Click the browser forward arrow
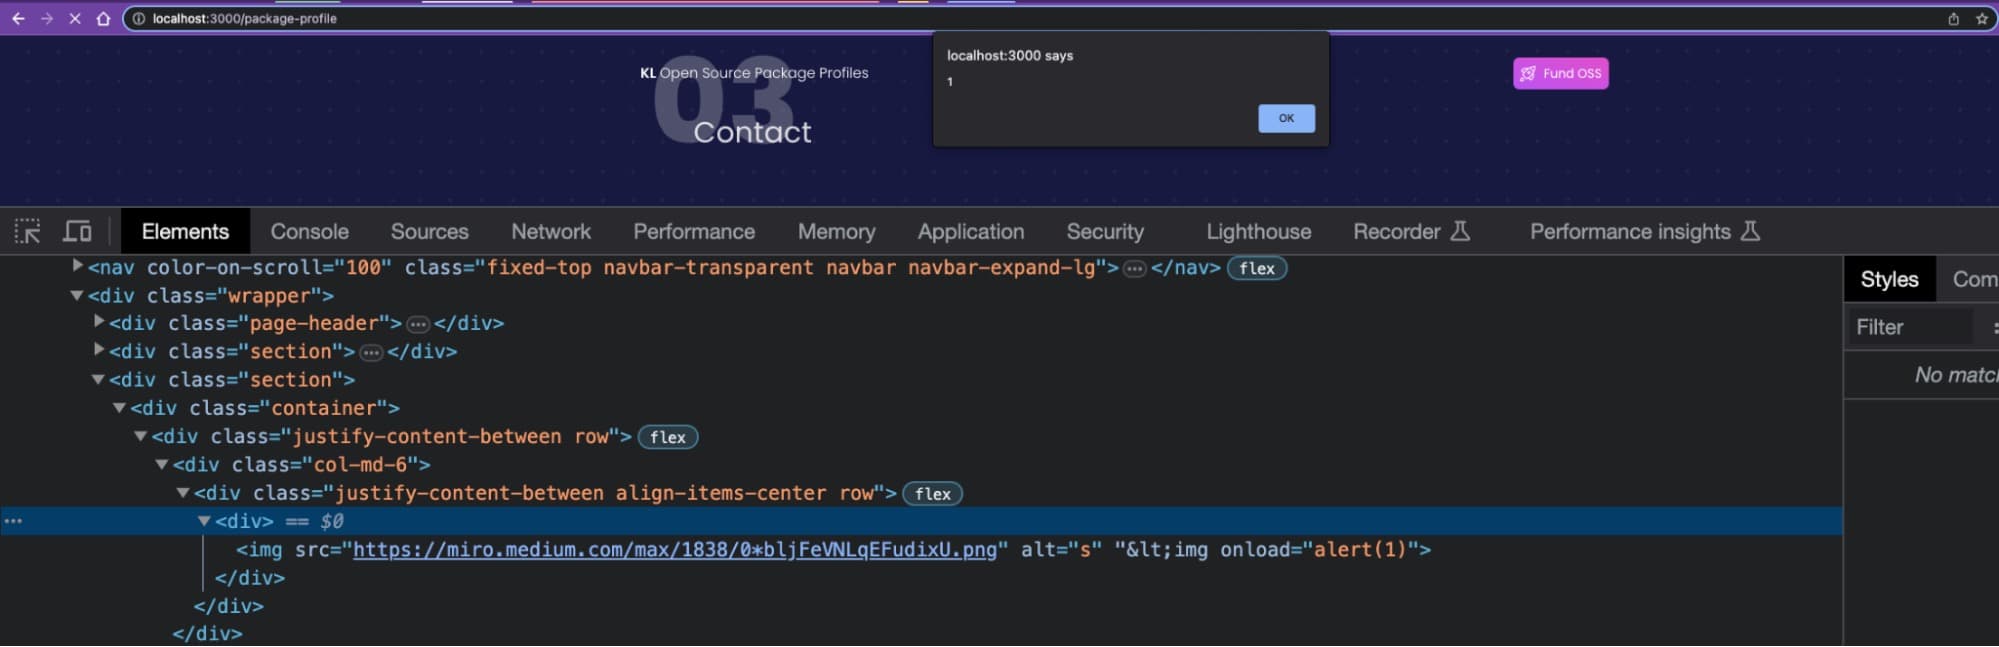The width and height of the screenshot is (1999, 647). point(46,18)
